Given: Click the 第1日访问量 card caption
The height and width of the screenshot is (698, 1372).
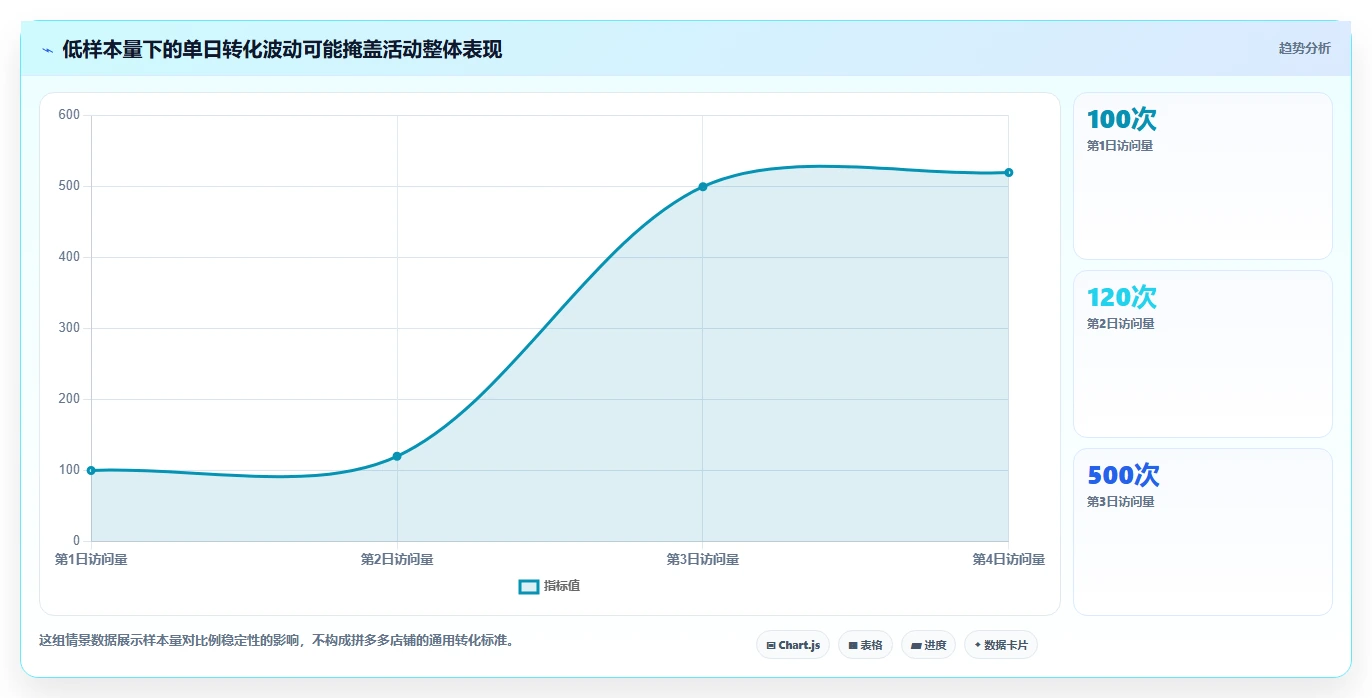Looking at the screenshot, I should (x=1120, y=146).
